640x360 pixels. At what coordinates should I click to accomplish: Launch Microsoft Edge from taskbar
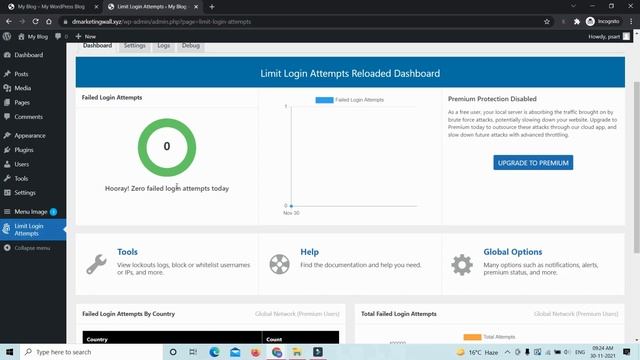click(214, 352)
